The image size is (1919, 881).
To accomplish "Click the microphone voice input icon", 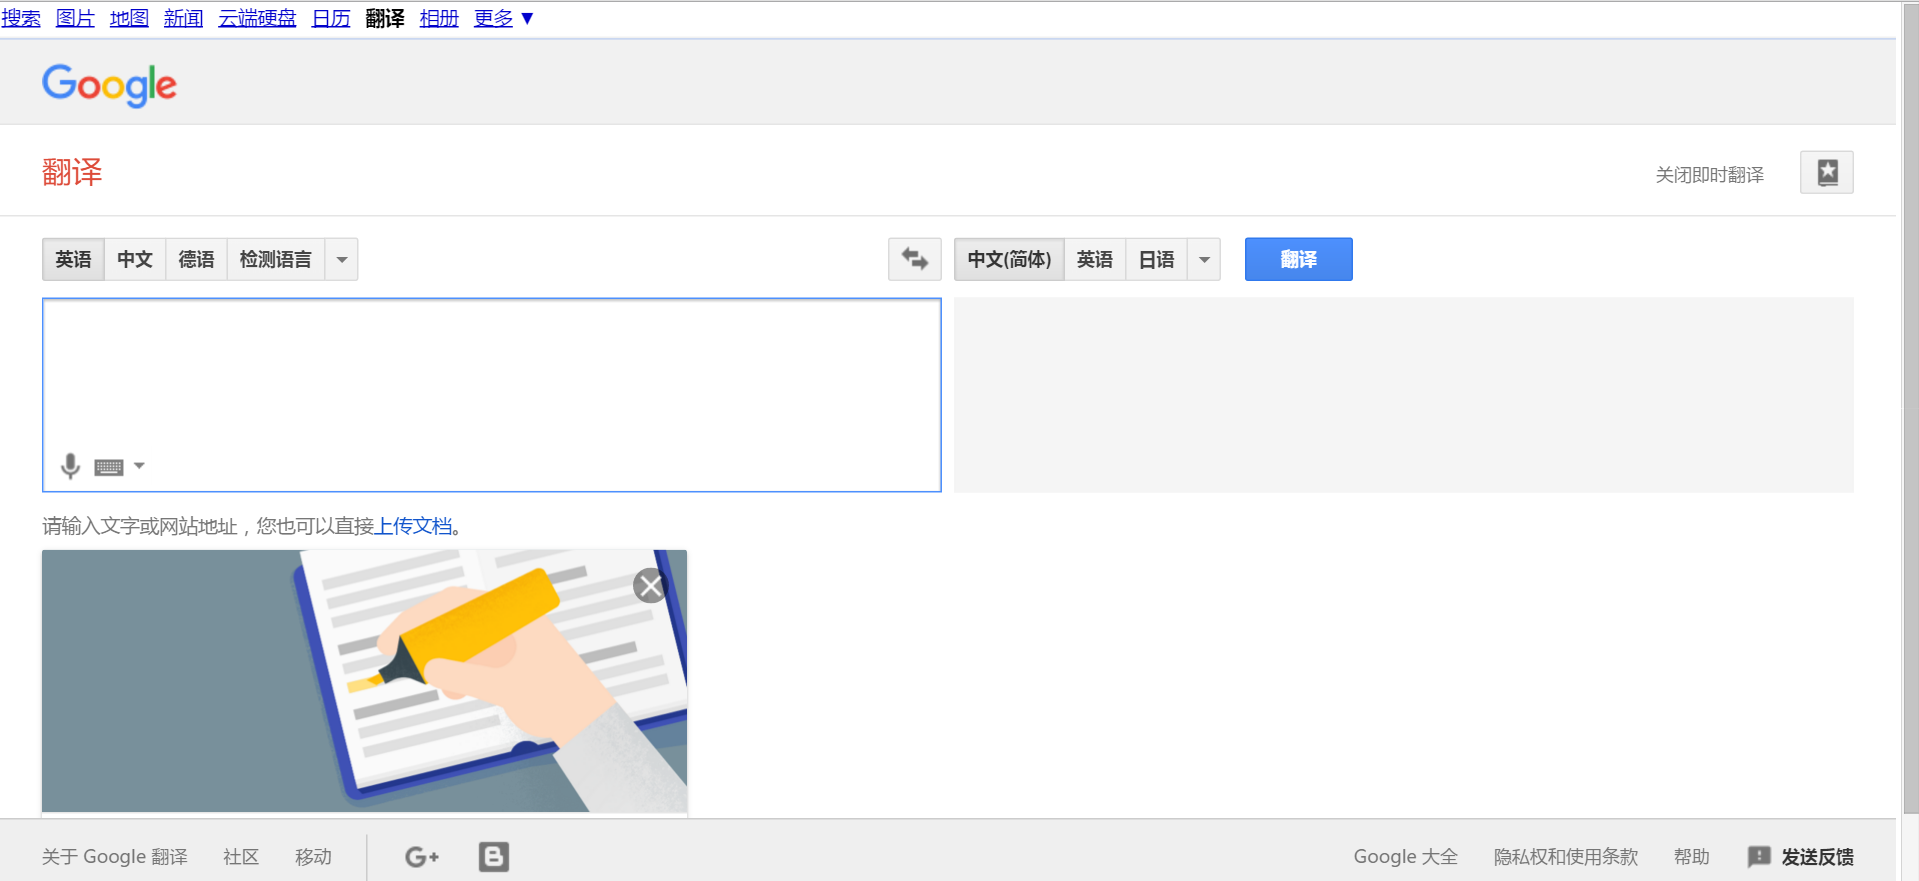I will pyautogui.click(x=70, y=466).
